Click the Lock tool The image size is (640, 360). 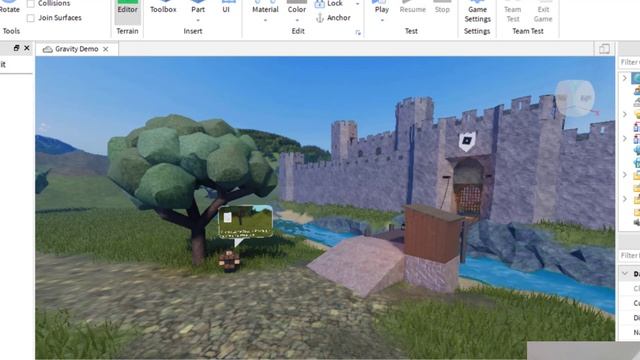tap(329, 4)
